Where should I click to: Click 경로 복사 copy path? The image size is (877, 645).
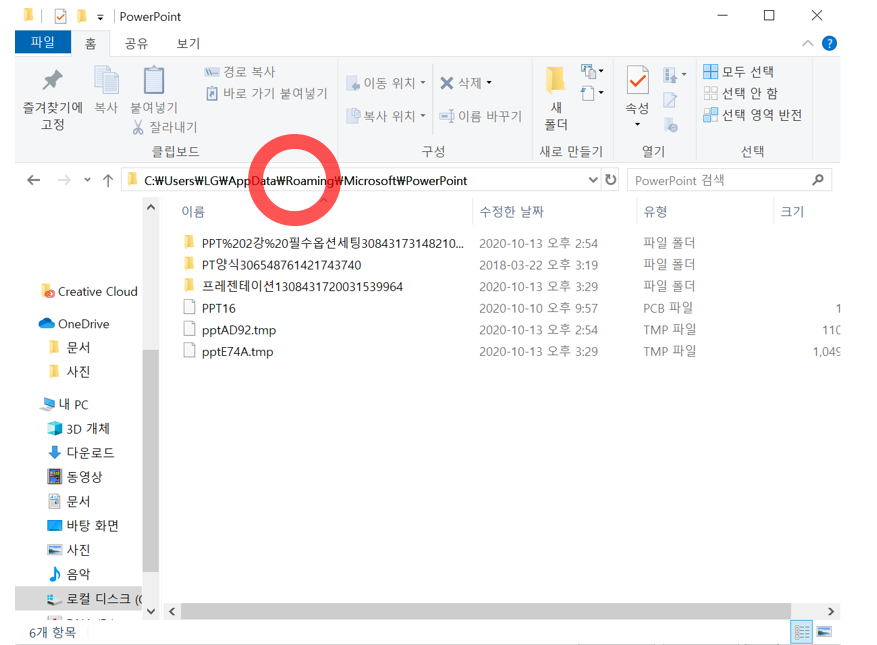coord(240,72)
